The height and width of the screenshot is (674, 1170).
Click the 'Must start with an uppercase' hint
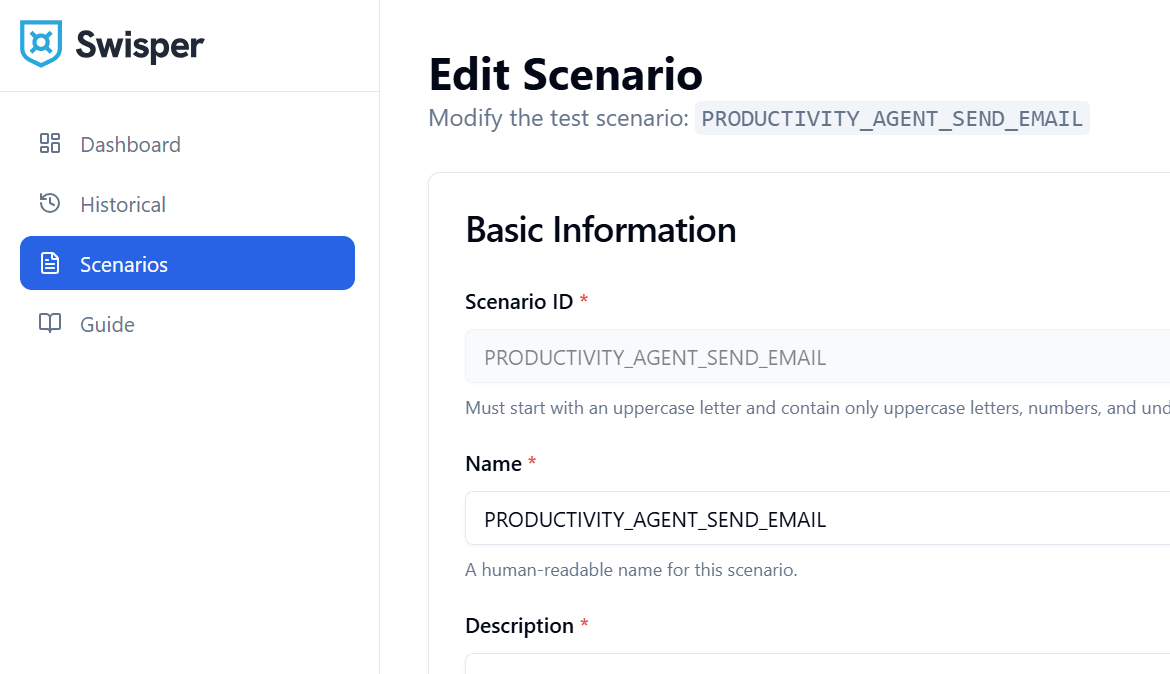(x=817, y=408)
